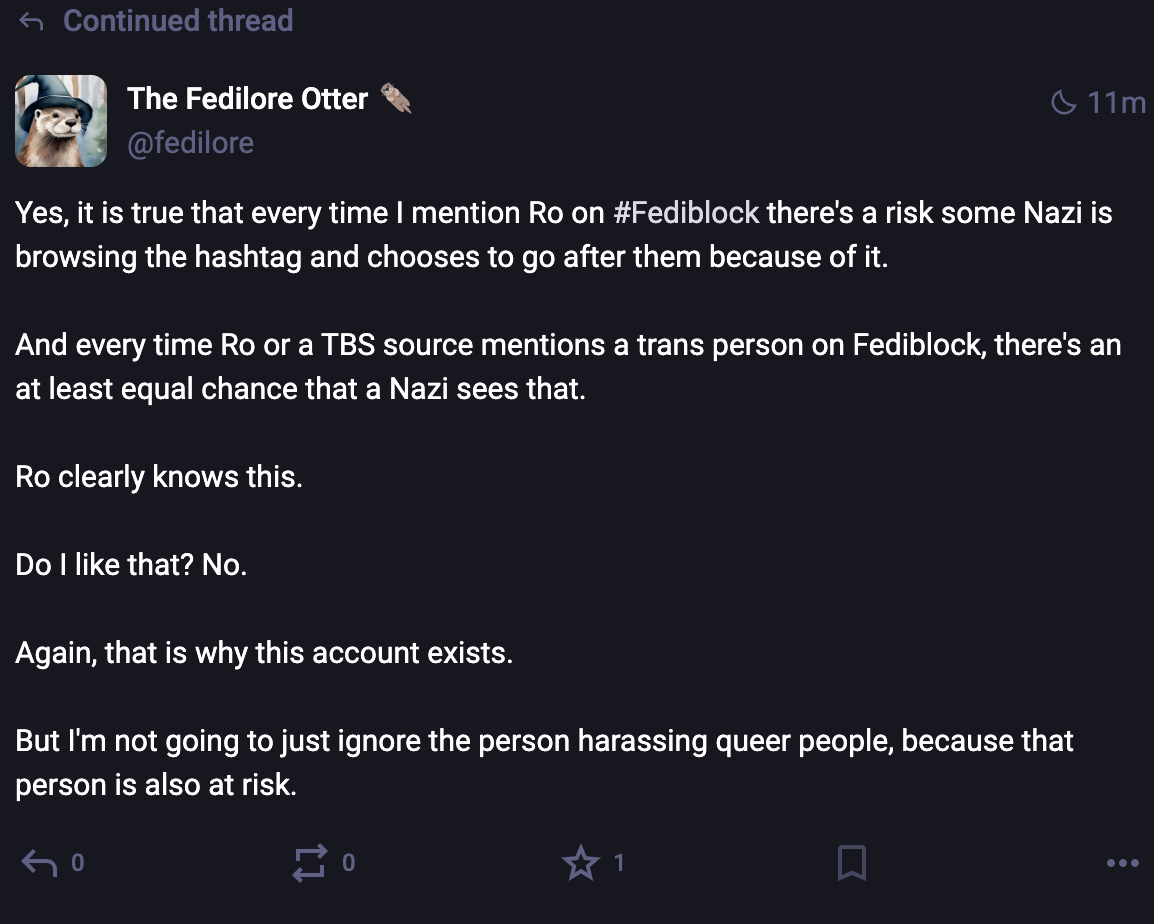The height and width of the screenshot is (924, 1154).
Task: Bookmark this post
Action: [x=851, y=862]
